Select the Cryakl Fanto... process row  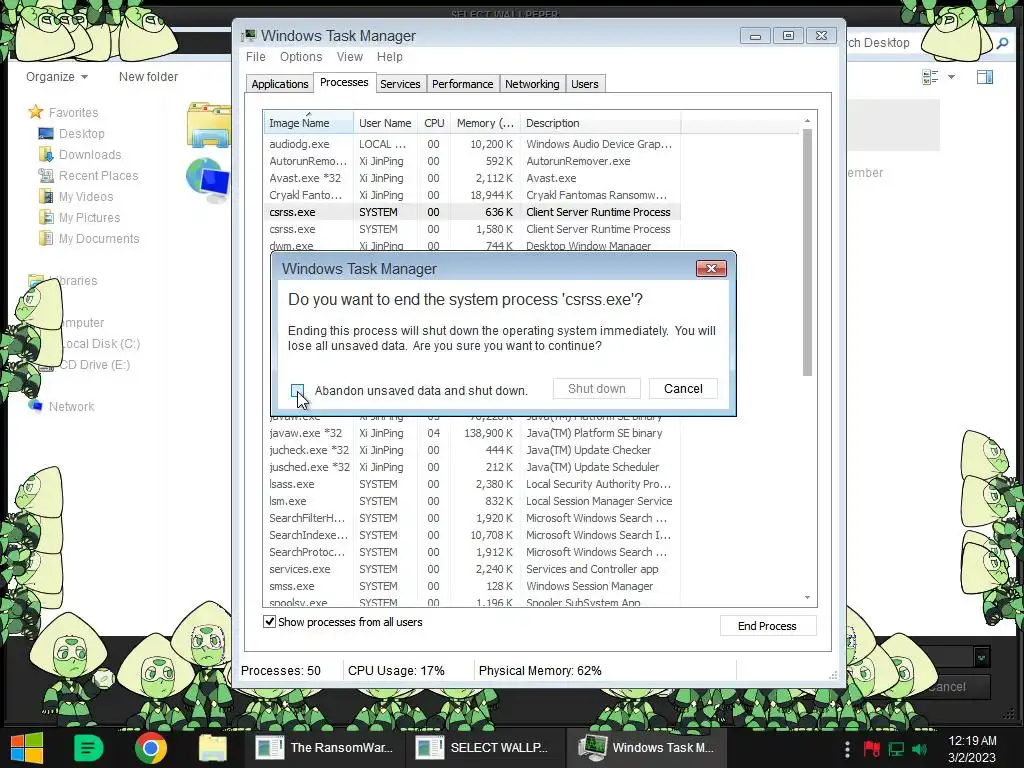tap(472, 195)
